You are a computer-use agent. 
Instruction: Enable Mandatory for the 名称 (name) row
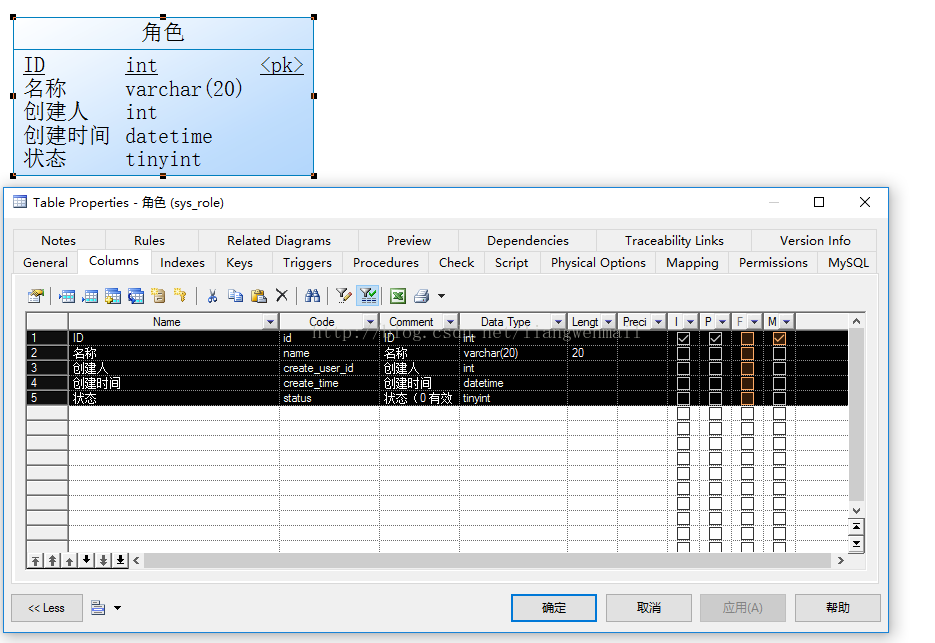[779, 353]
